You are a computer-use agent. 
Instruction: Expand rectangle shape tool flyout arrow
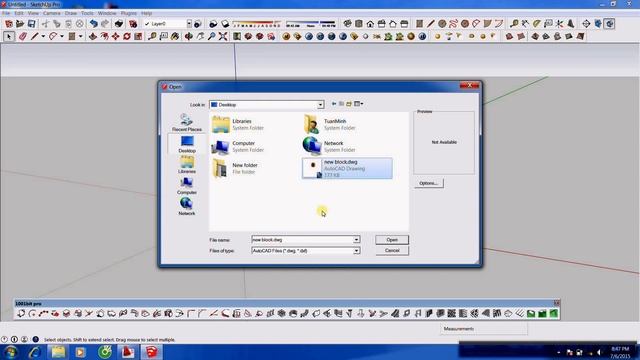[80, 36]
